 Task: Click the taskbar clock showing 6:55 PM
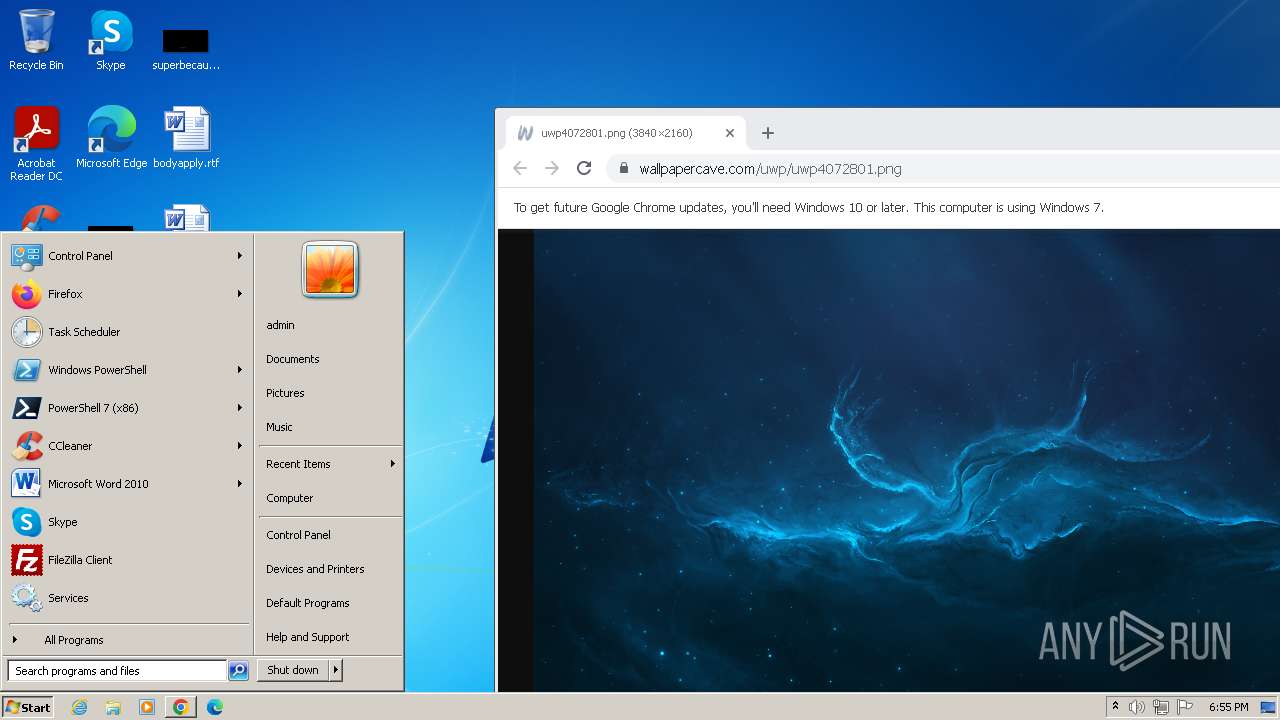pos(1228,707)
